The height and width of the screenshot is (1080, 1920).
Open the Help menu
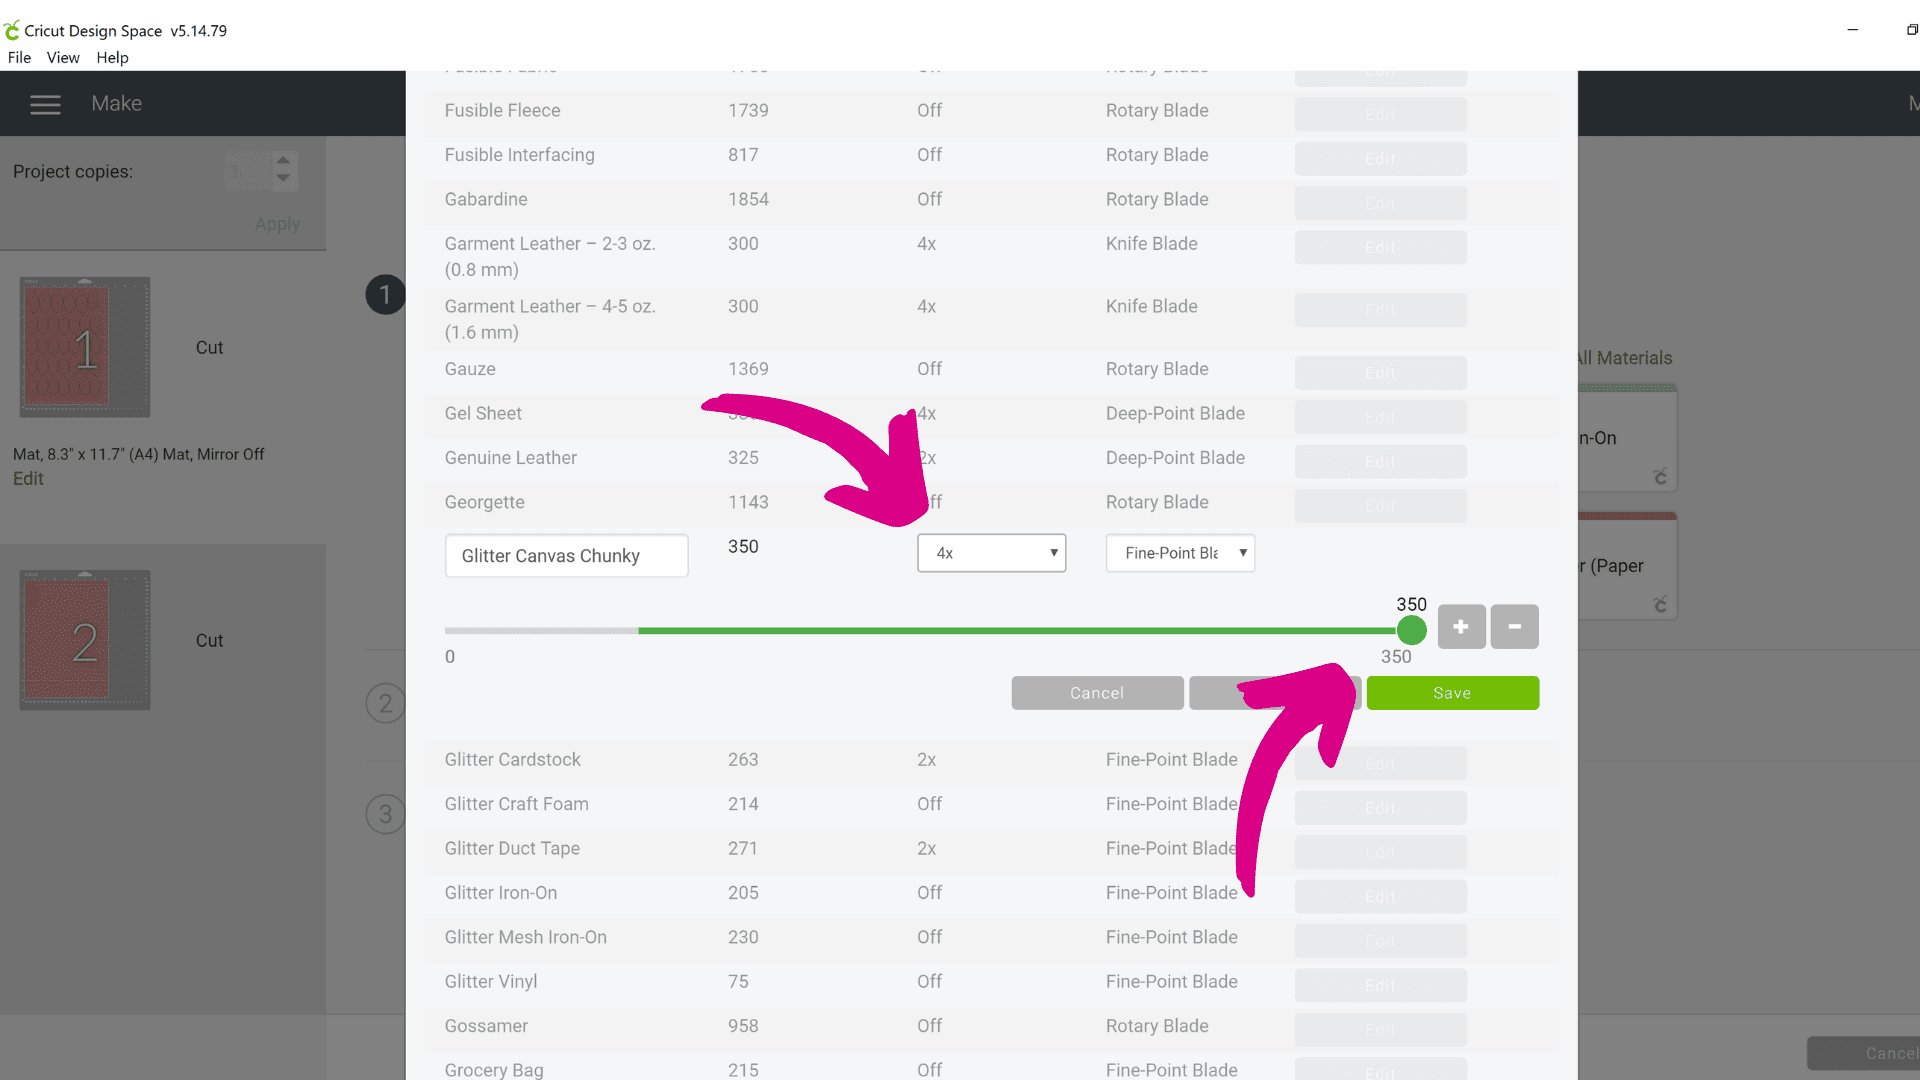[x=112, y=58]
